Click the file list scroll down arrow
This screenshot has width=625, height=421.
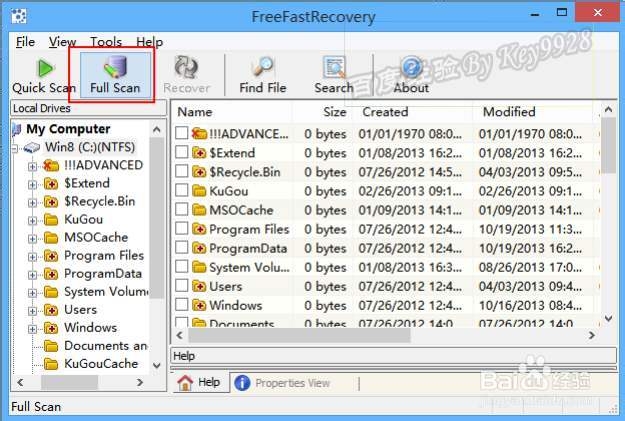[608, 319]
